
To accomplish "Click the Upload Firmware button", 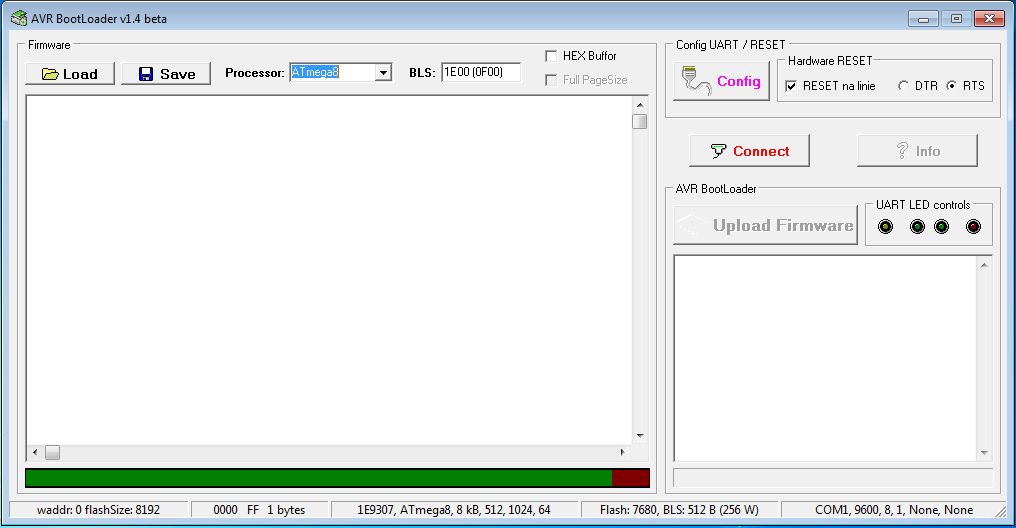I will pyautogui.click(x=765, y=225).
